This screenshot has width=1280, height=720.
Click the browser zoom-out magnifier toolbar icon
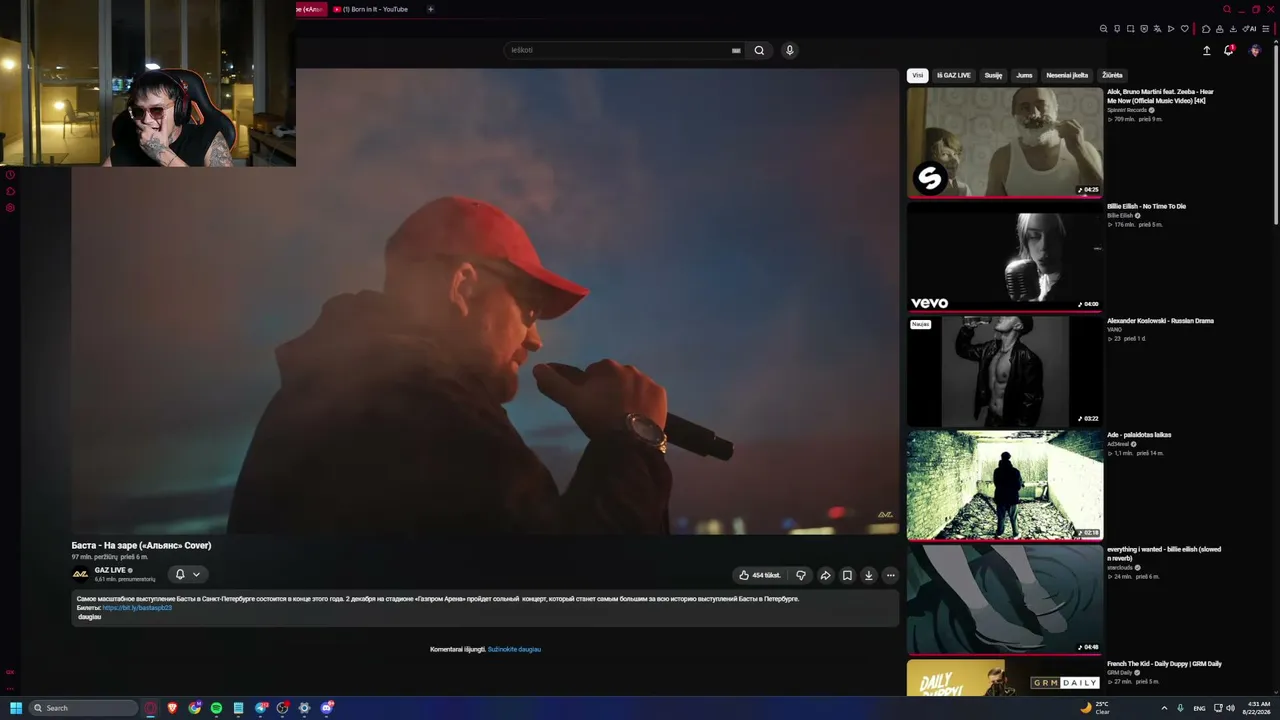[1104, 29]
